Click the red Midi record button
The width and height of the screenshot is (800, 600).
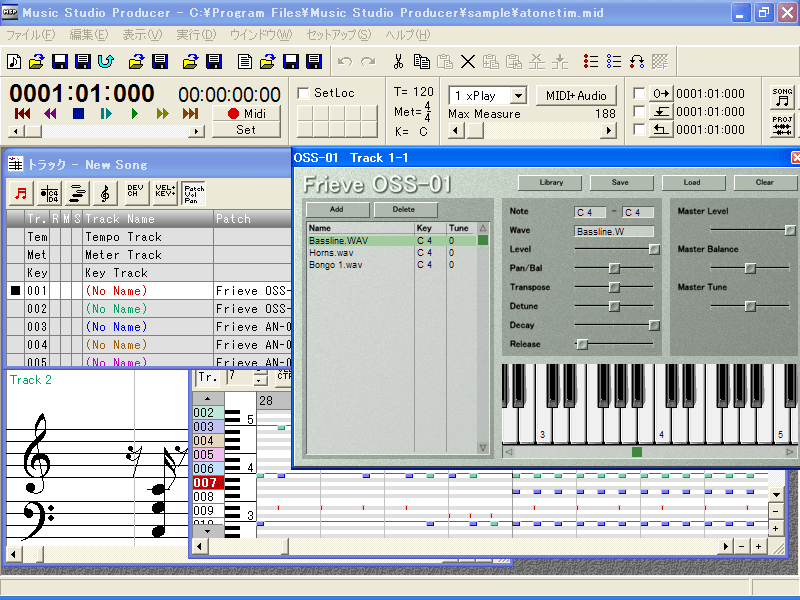tap(246, 113)
